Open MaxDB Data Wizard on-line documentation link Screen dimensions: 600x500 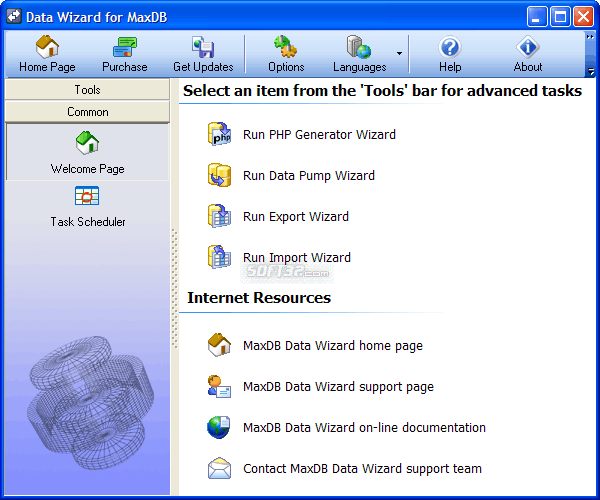pos(364,427)
